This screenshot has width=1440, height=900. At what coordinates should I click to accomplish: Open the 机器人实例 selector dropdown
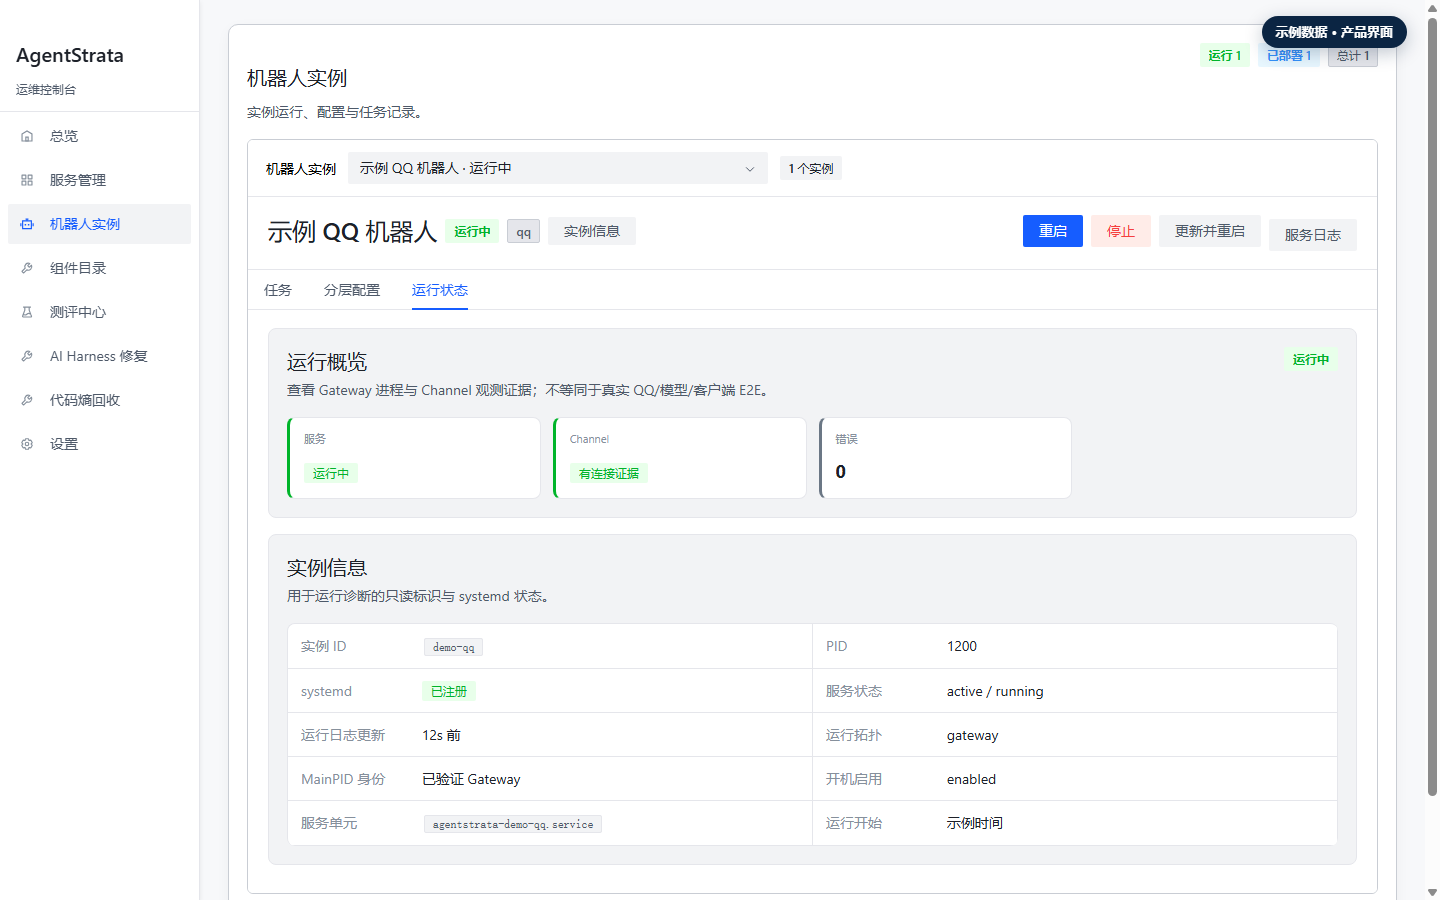[557, 168]
